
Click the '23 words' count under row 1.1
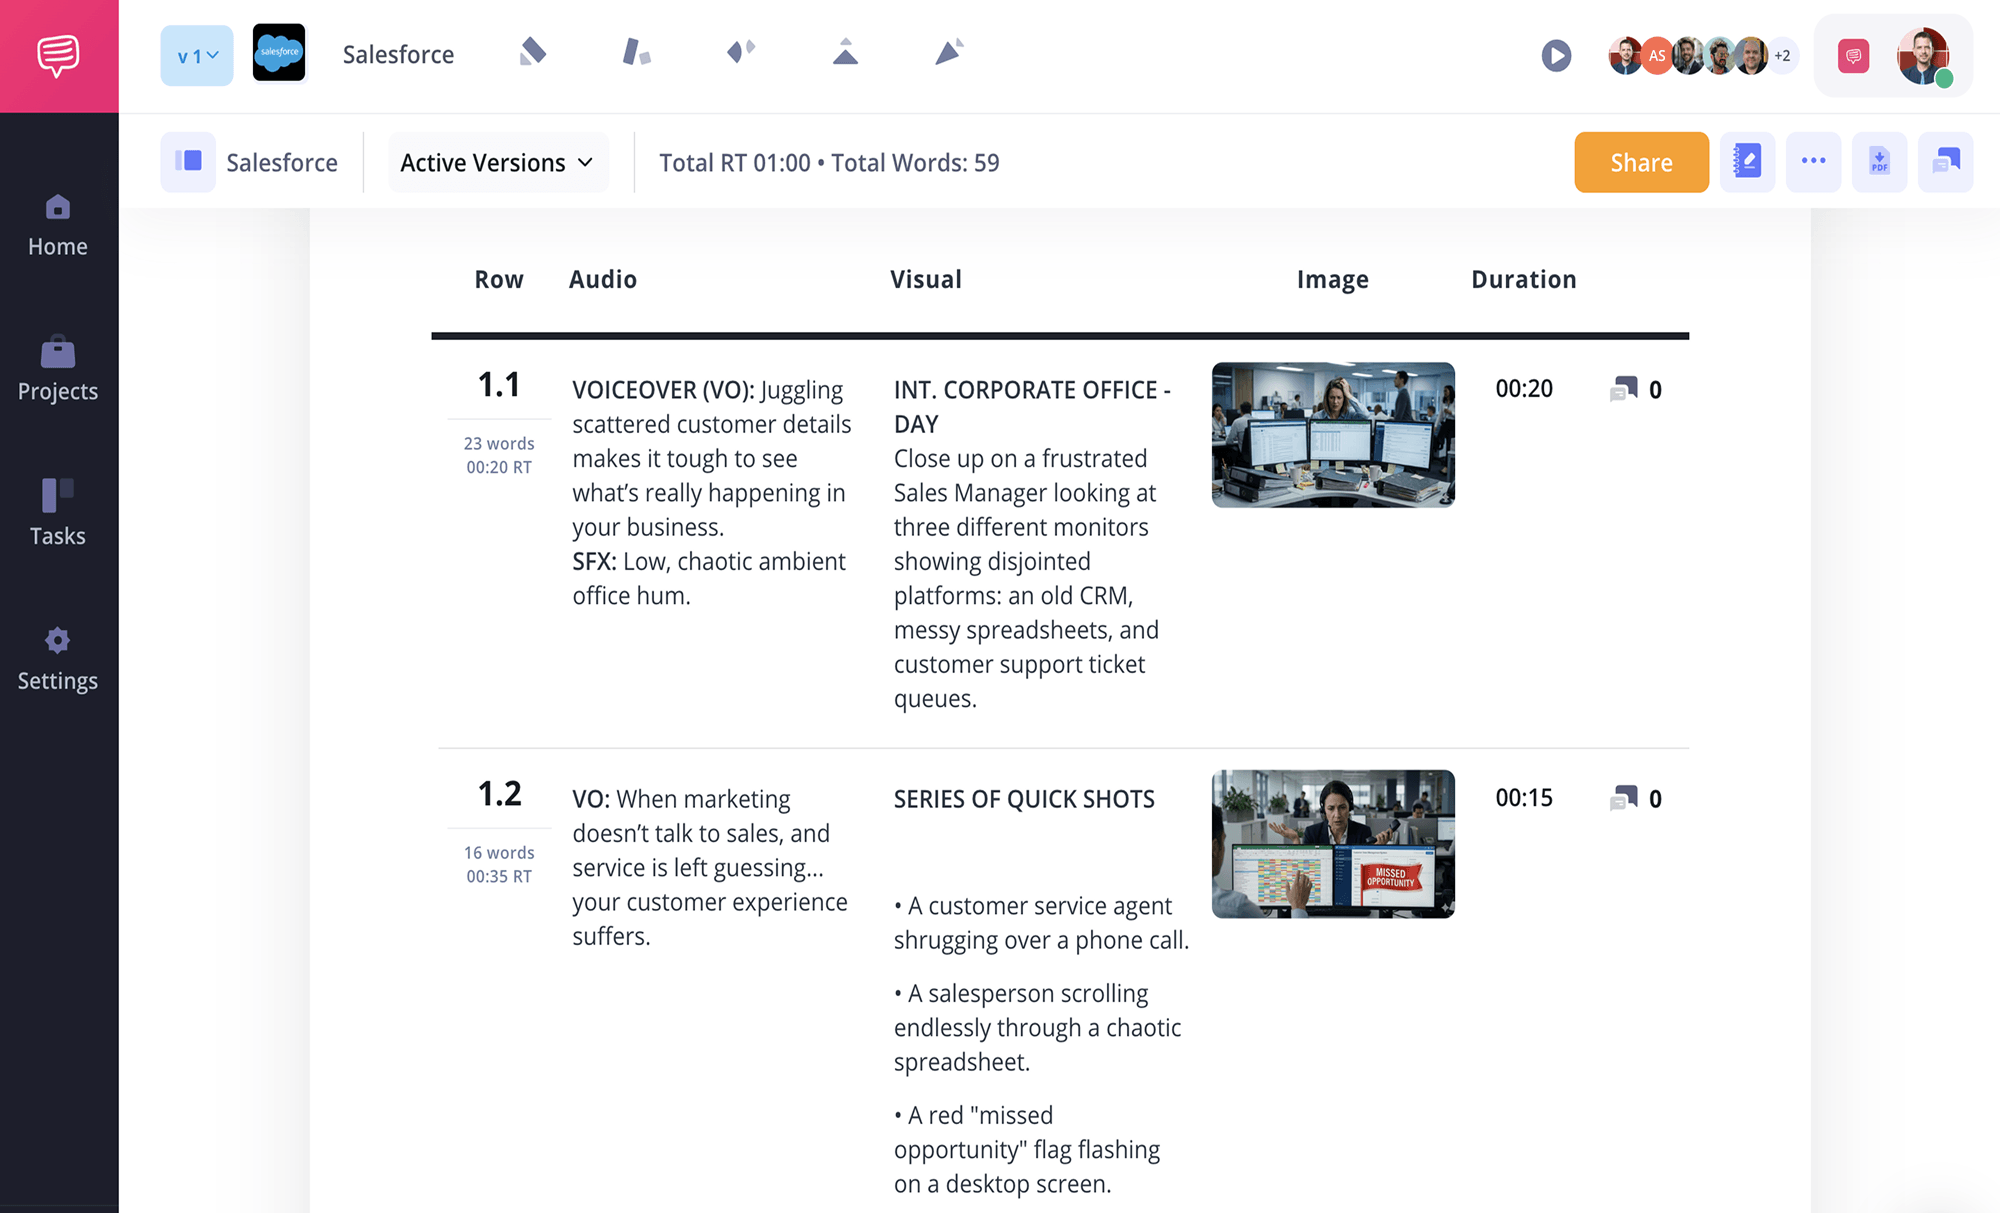tap(499, 443)
